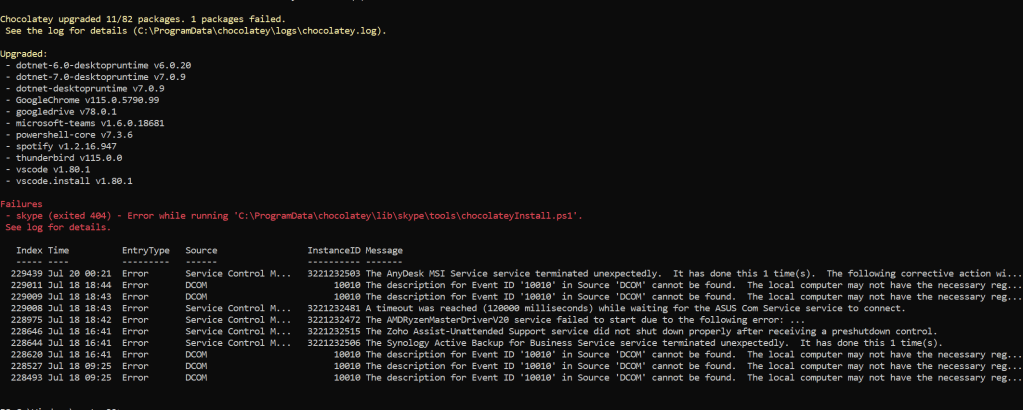Click the powershell-core v7.3.6 line
Viewport: 1023px width, 410px height.
pos(69,134)
